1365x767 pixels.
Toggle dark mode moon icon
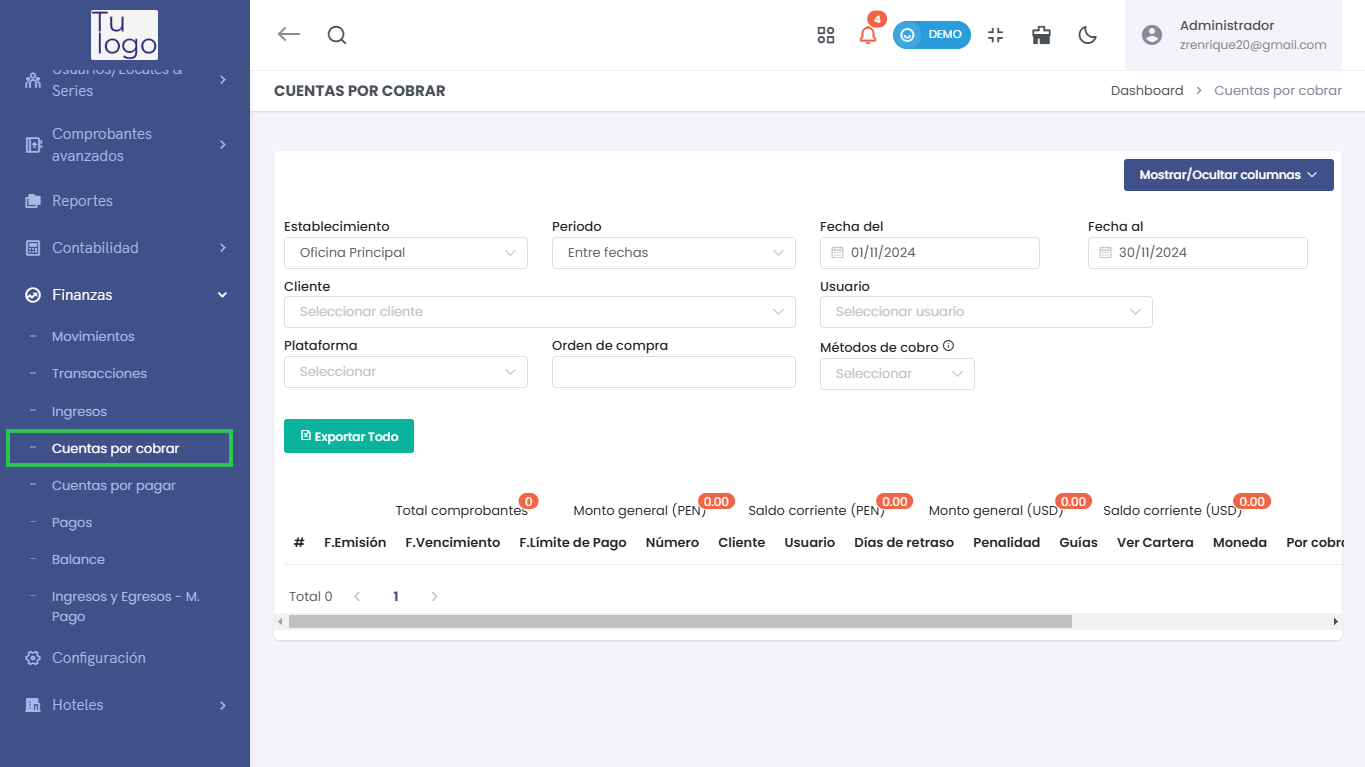[1087, 35]
